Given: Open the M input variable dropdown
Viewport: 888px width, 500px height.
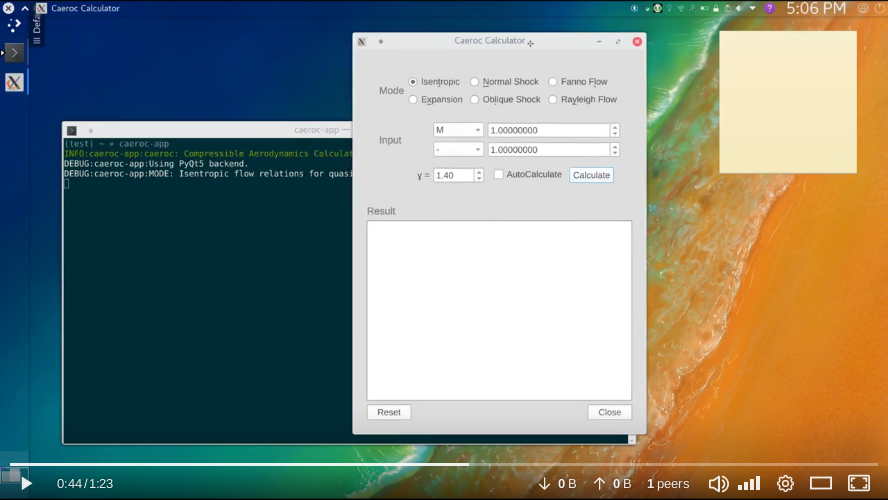Looking at the screenshot, I should (x=458, y=130).
